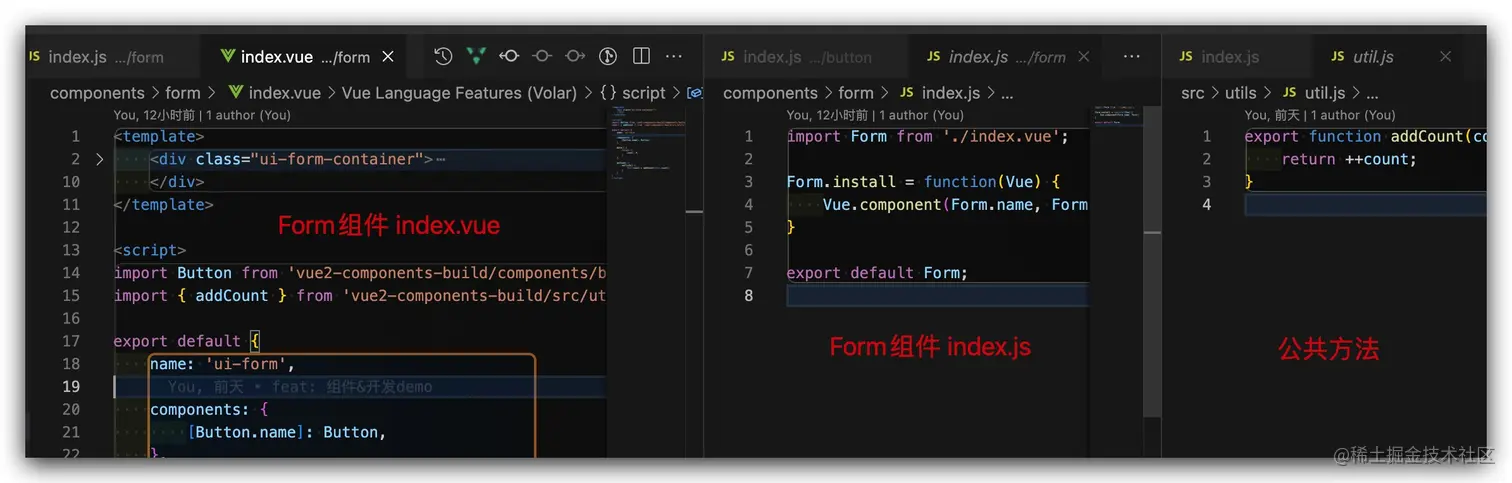Click 'form' breadcrumb in middle editor
The height and width of the screenshot is (483, 1512).
(x=856, y=93)
